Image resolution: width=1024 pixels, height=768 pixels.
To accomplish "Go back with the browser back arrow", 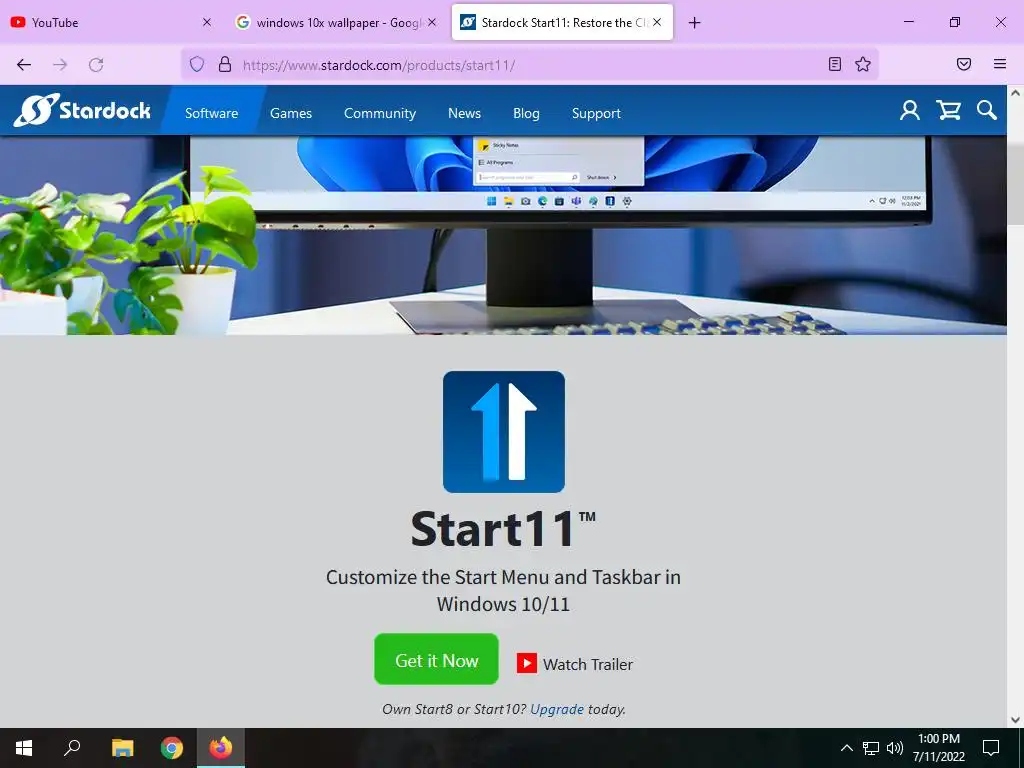I will 24,65.
